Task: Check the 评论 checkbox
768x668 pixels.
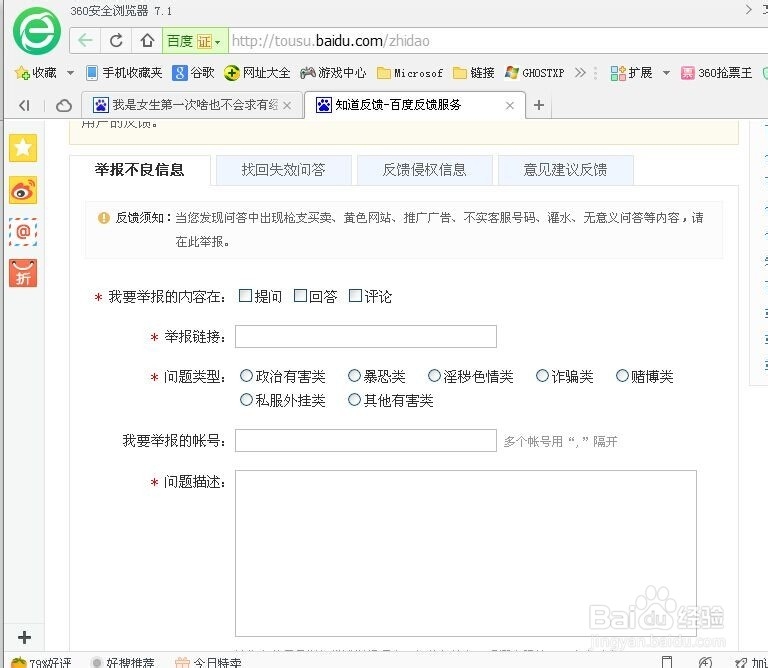Action: click(355, 296)
